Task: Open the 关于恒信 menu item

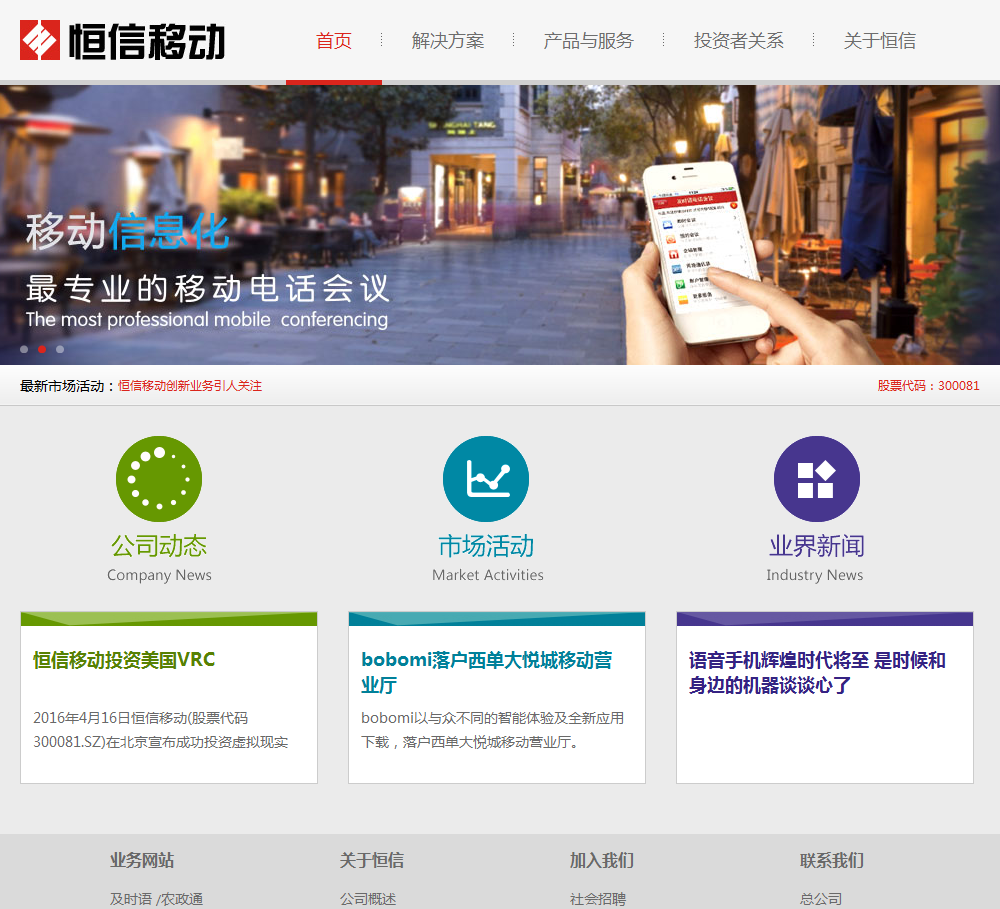Action: [879, 41]
